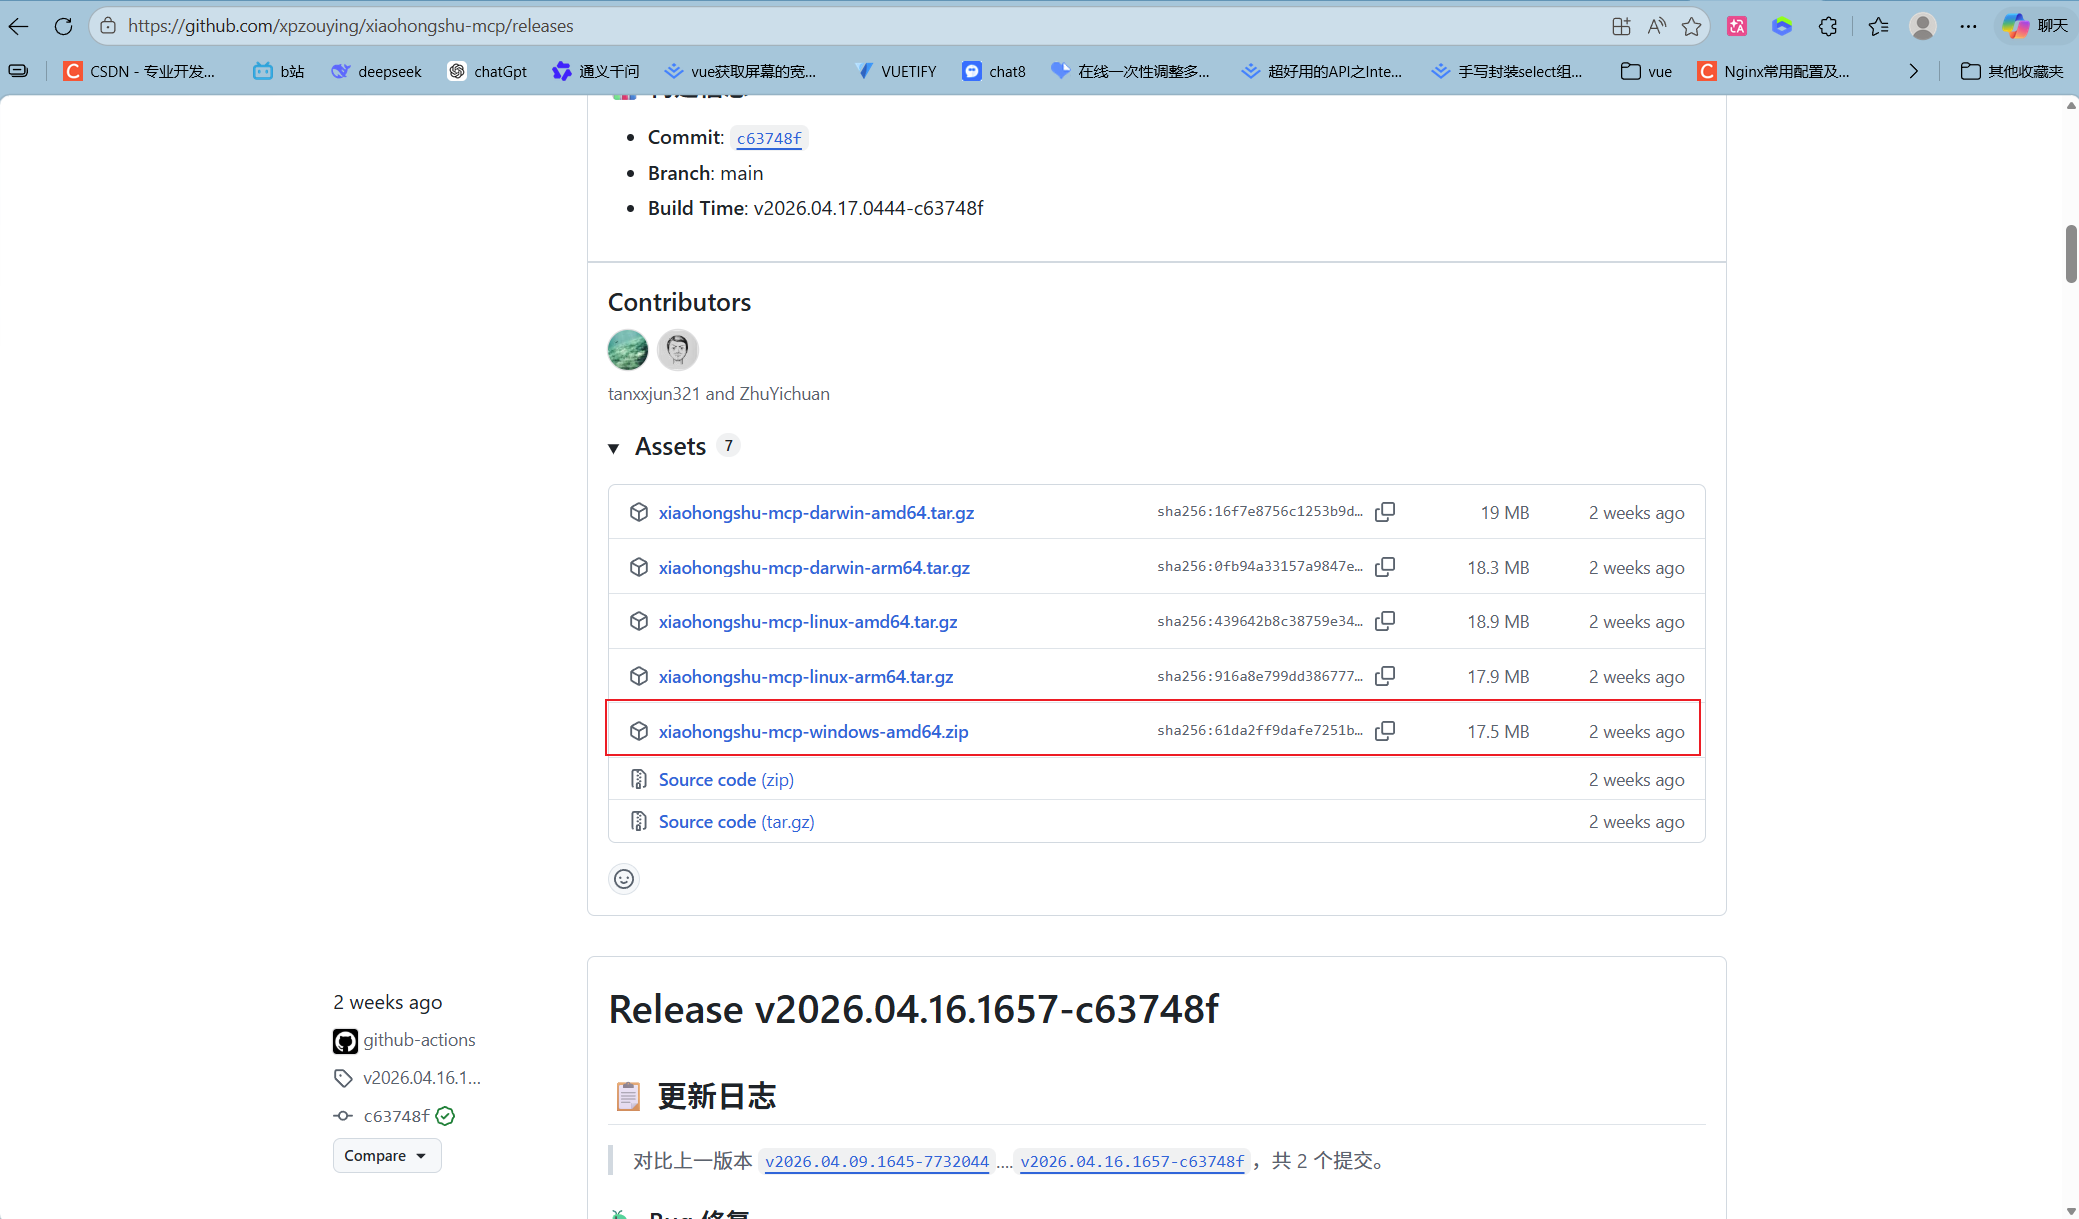Open the chatGpt bookmark
The height and width of the screenshot is (1219, 2079).
[x=487, y=71]
